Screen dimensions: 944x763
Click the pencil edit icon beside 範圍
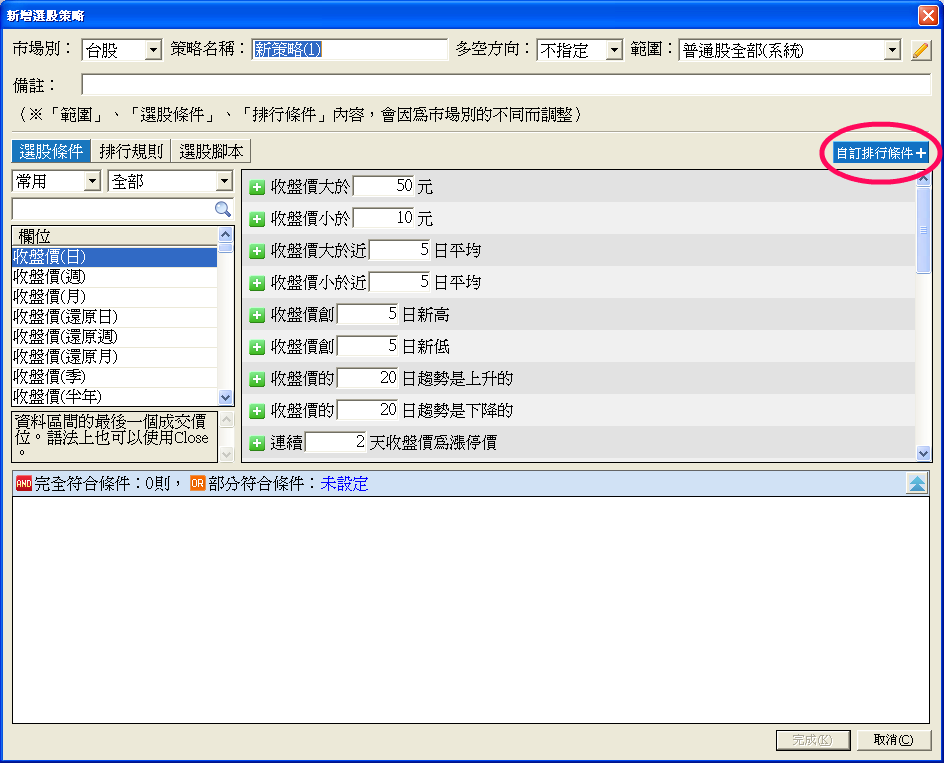pyautogui.click(x=921, y=50)
